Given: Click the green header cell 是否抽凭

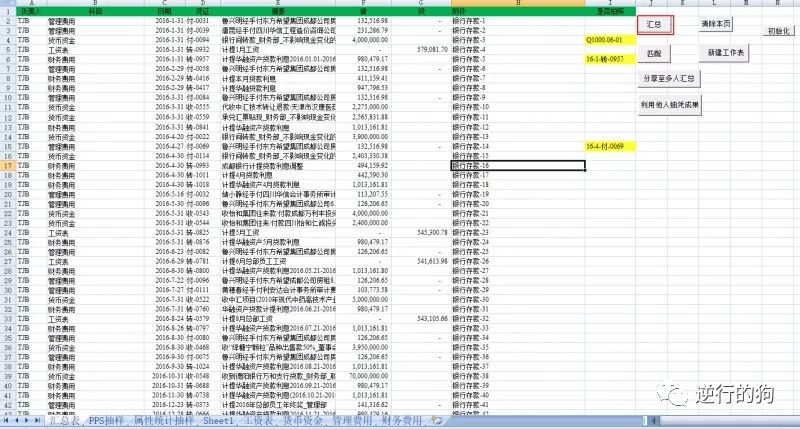Looking at the screenshot, I should [610, 11].
